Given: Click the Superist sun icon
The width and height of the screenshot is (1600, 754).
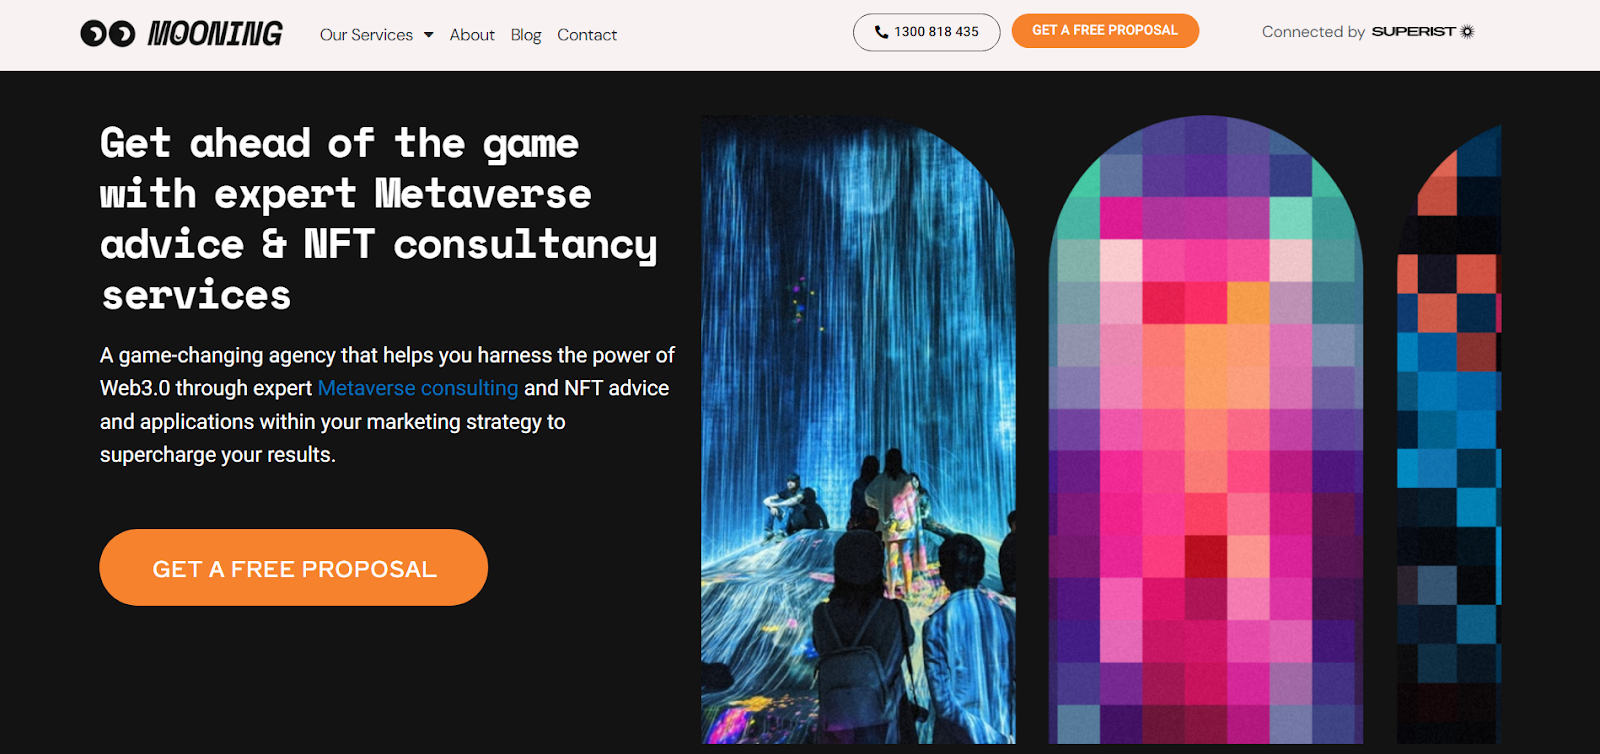Looking at the screenshot, I should [1467, 32].
